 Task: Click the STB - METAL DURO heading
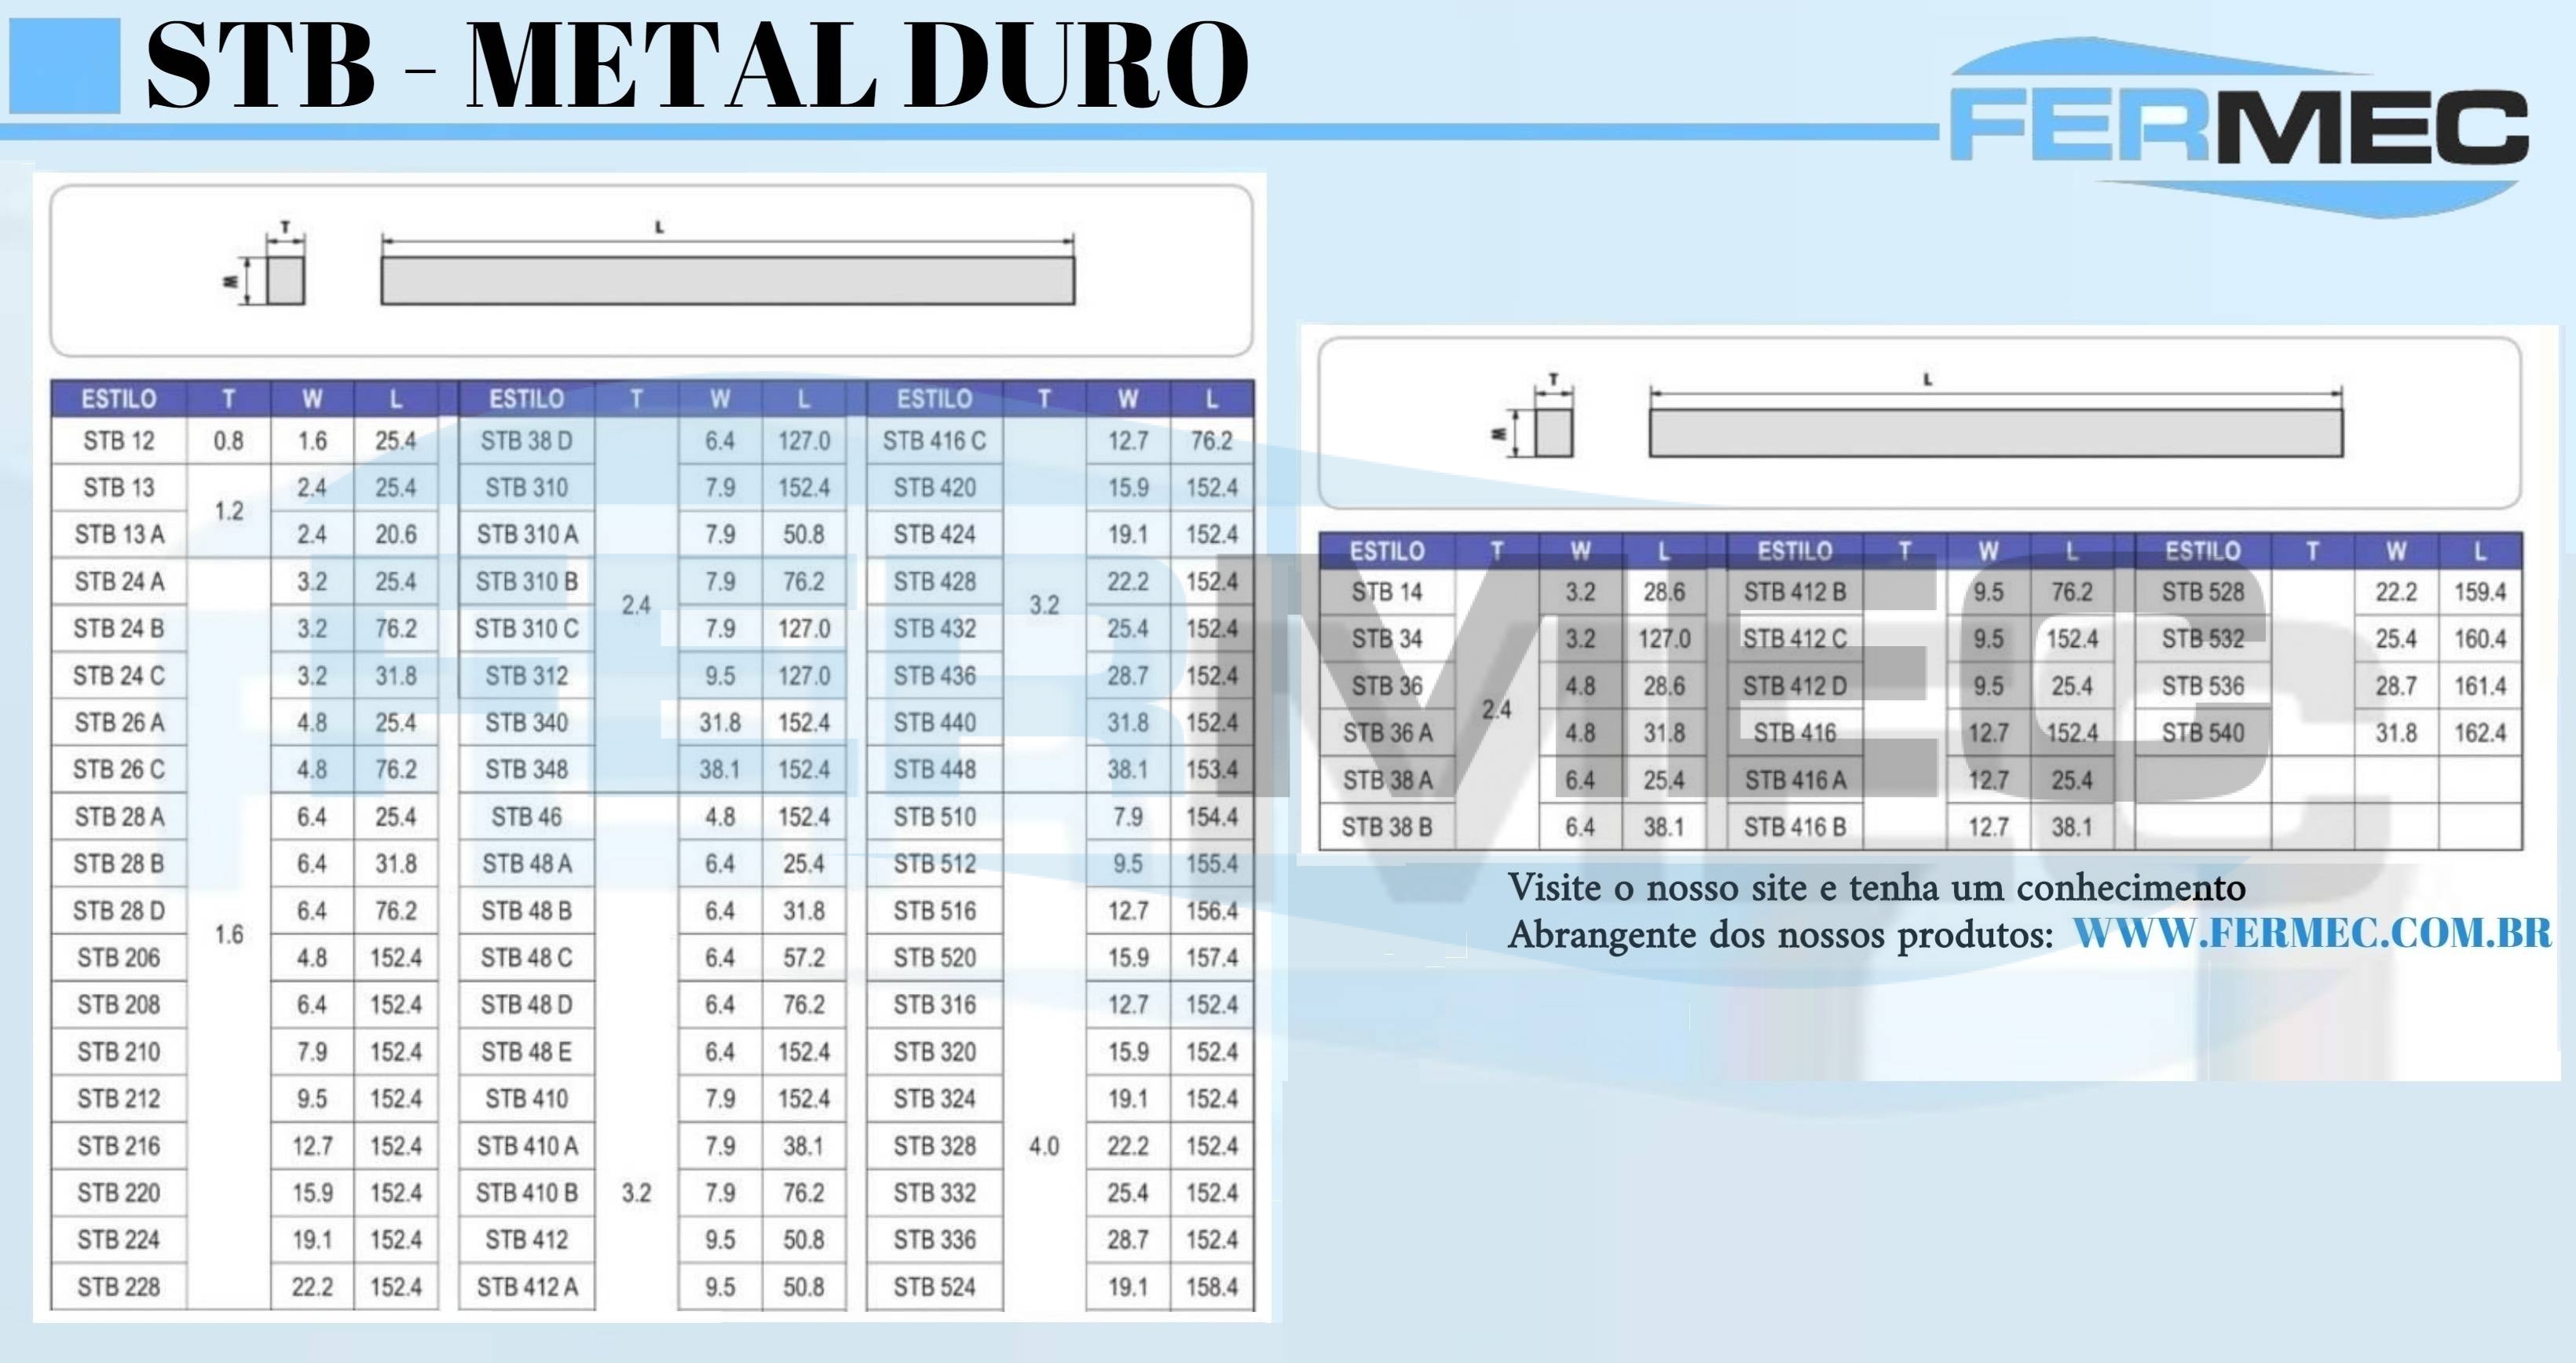click(697, 66)
